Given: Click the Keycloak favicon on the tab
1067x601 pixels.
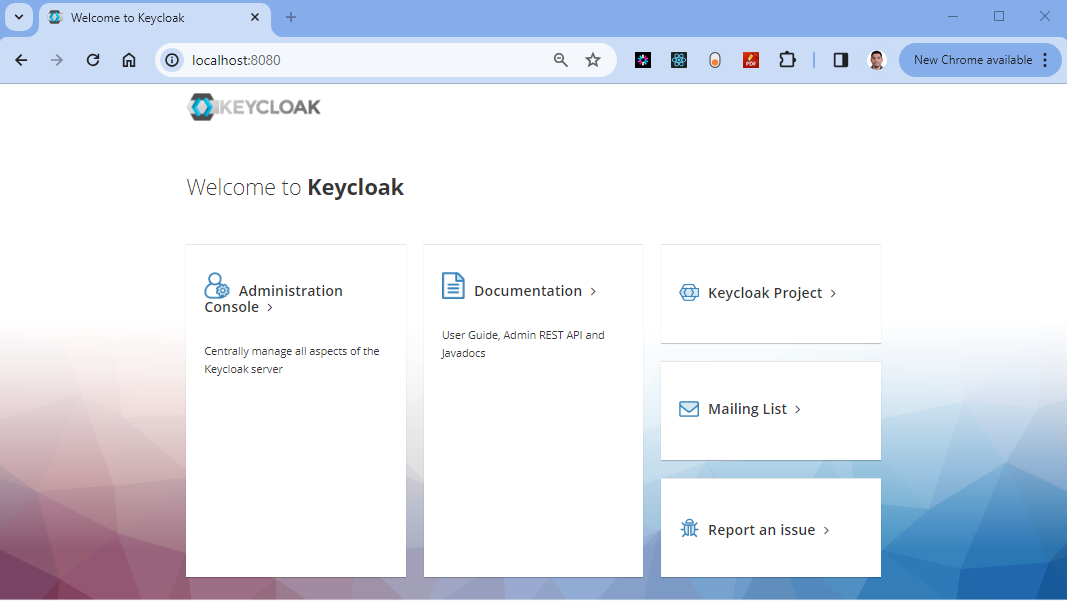Looking at the screenshot, I should tap(55, 18).
